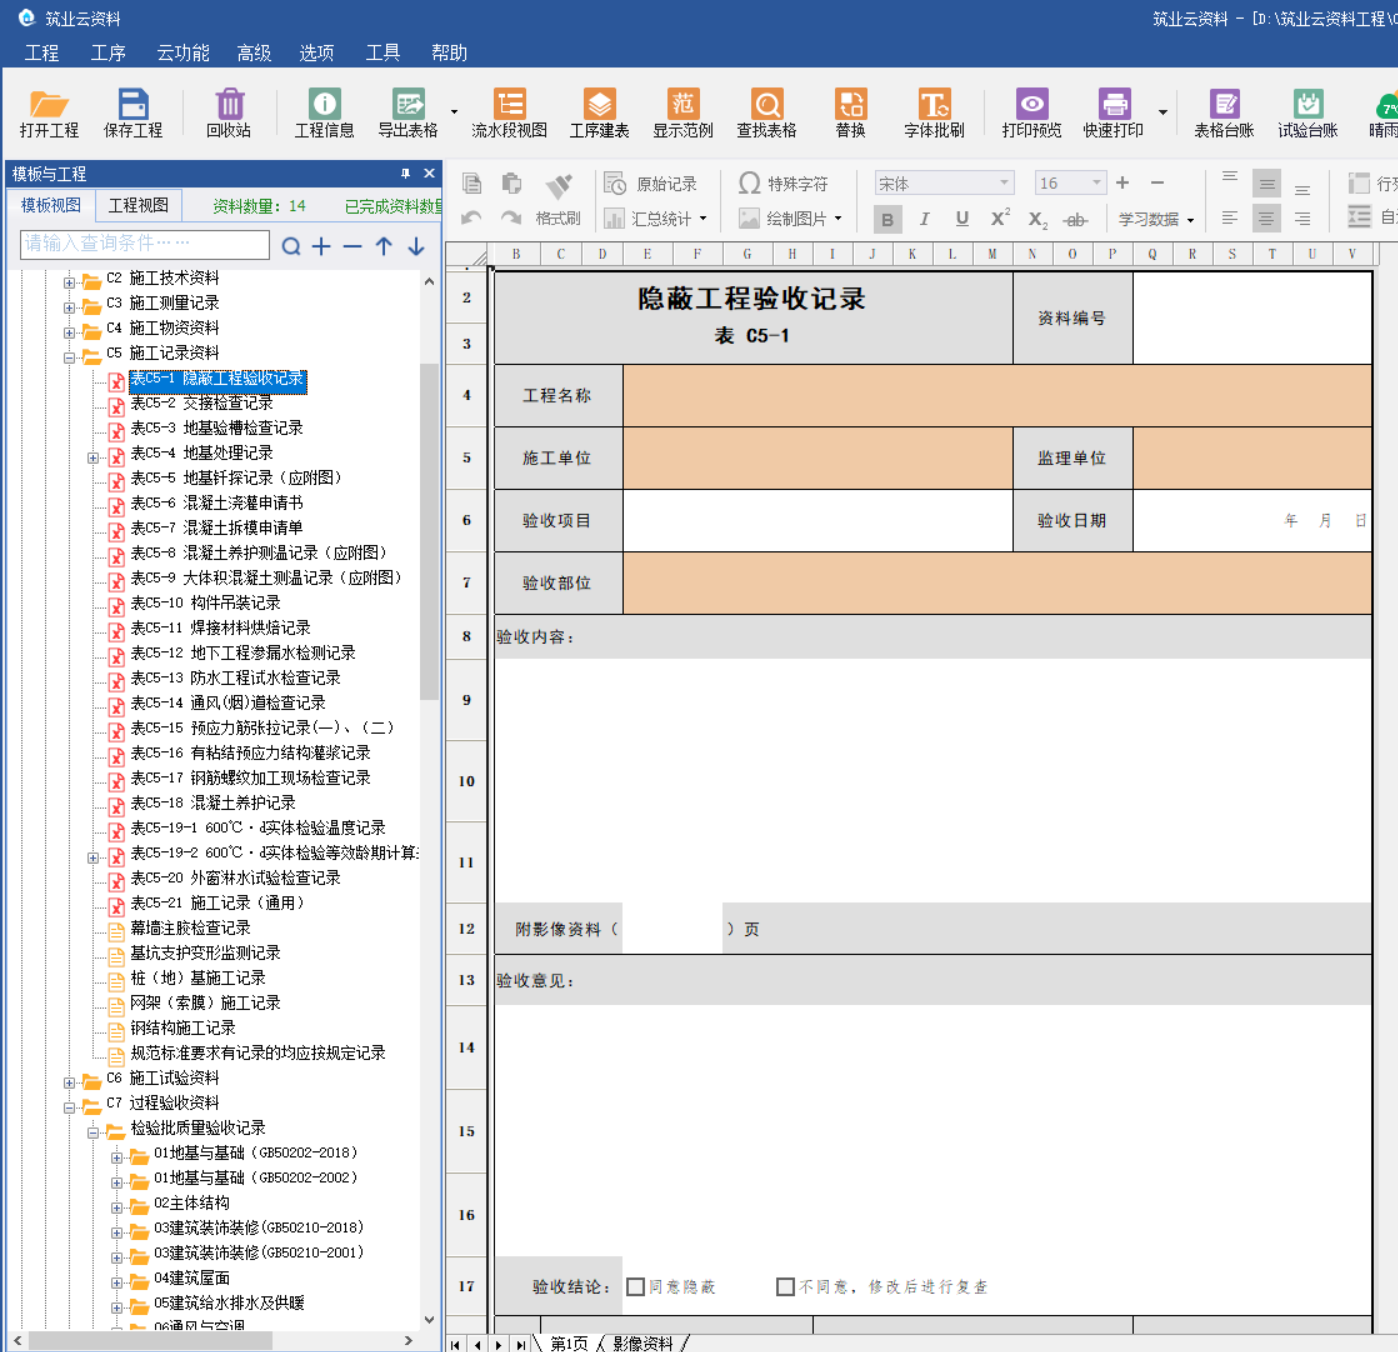Image resolution: width=1398 pixels, height=1352 pixels.
Task: Open 表格台账 ledger
Action: [1224, 113]
